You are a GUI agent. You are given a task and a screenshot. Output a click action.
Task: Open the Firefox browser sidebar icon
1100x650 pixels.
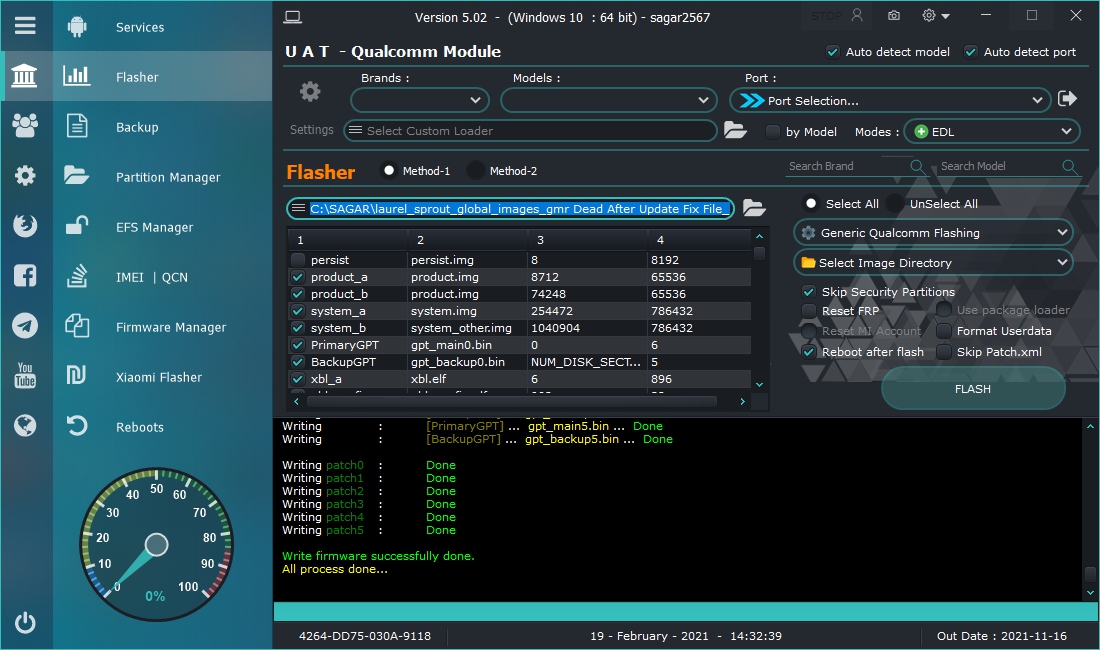25,225
